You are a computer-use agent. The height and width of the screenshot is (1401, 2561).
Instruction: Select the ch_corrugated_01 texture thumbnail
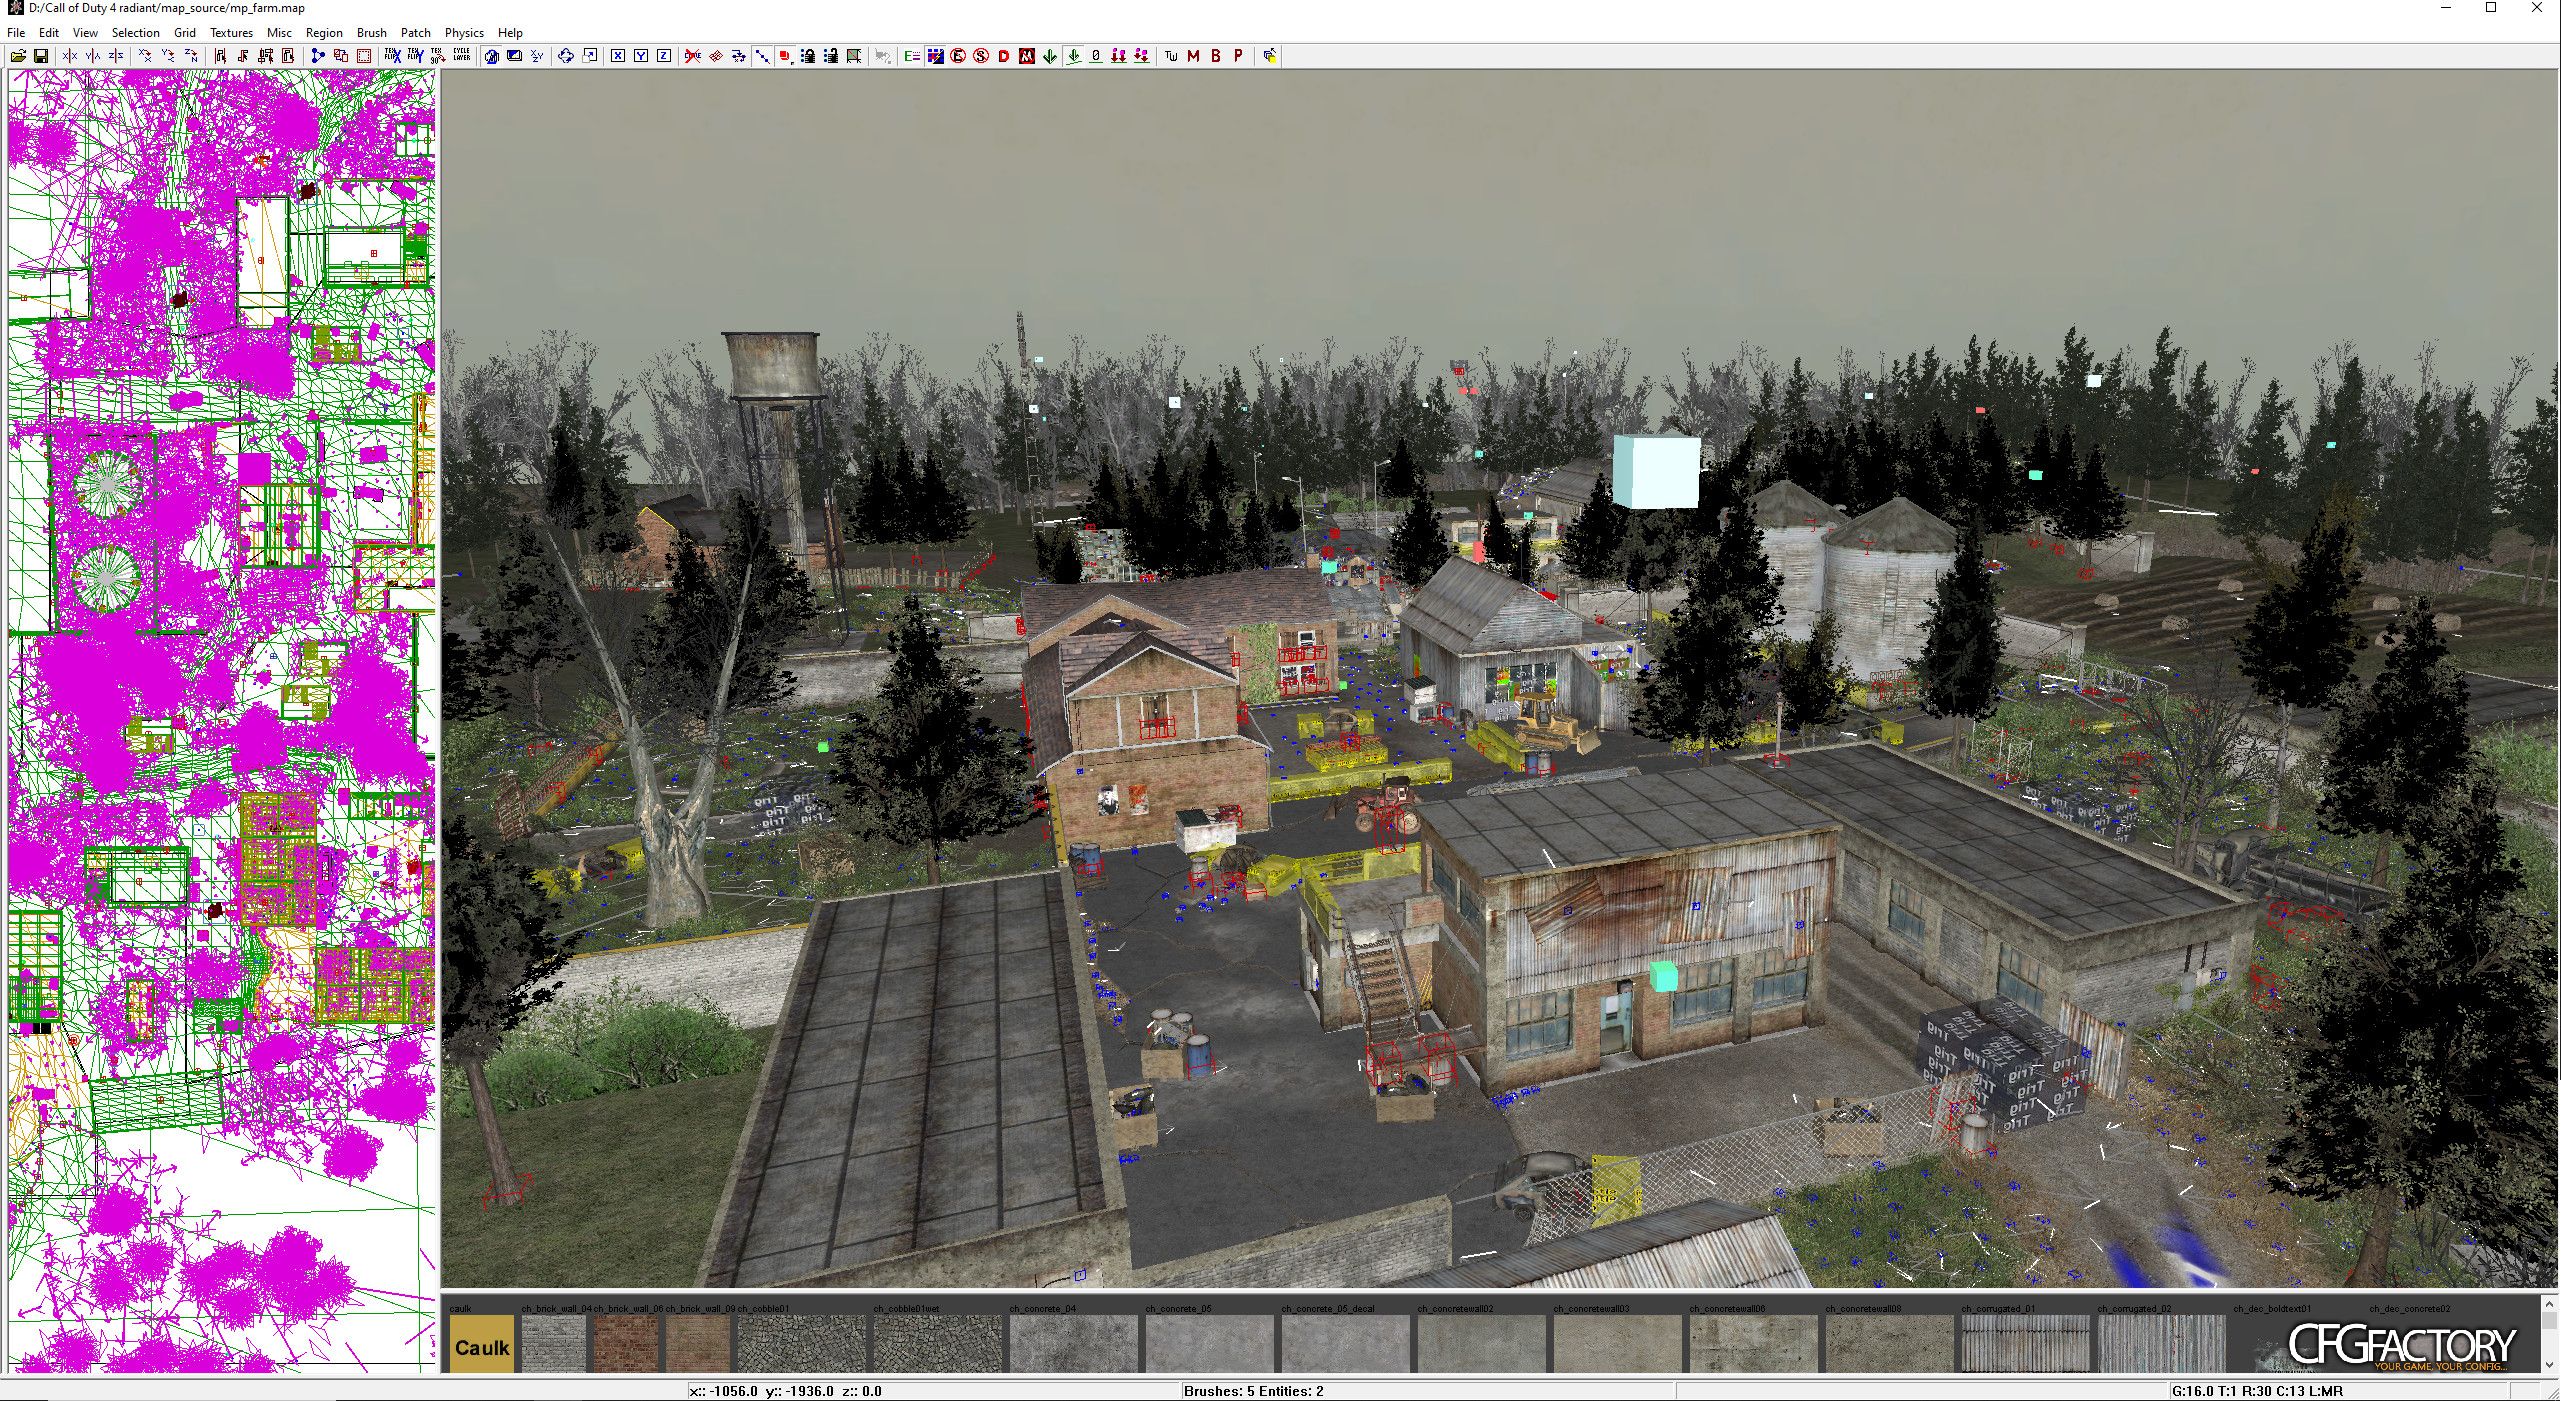(x=2026, y=1344)
